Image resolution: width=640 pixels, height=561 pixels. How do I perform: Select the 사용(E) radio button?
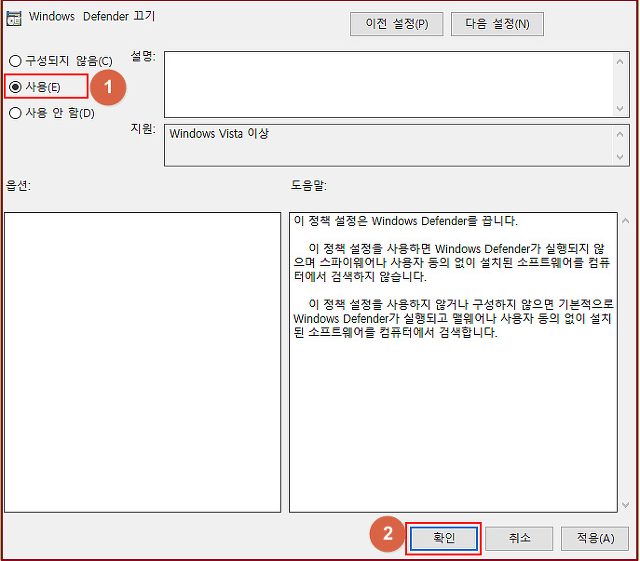35,87
